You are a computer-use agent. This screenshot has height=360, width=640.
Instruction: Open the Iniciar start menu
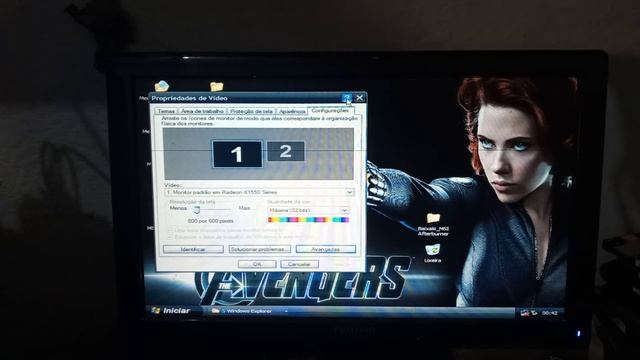coord(171,311)
